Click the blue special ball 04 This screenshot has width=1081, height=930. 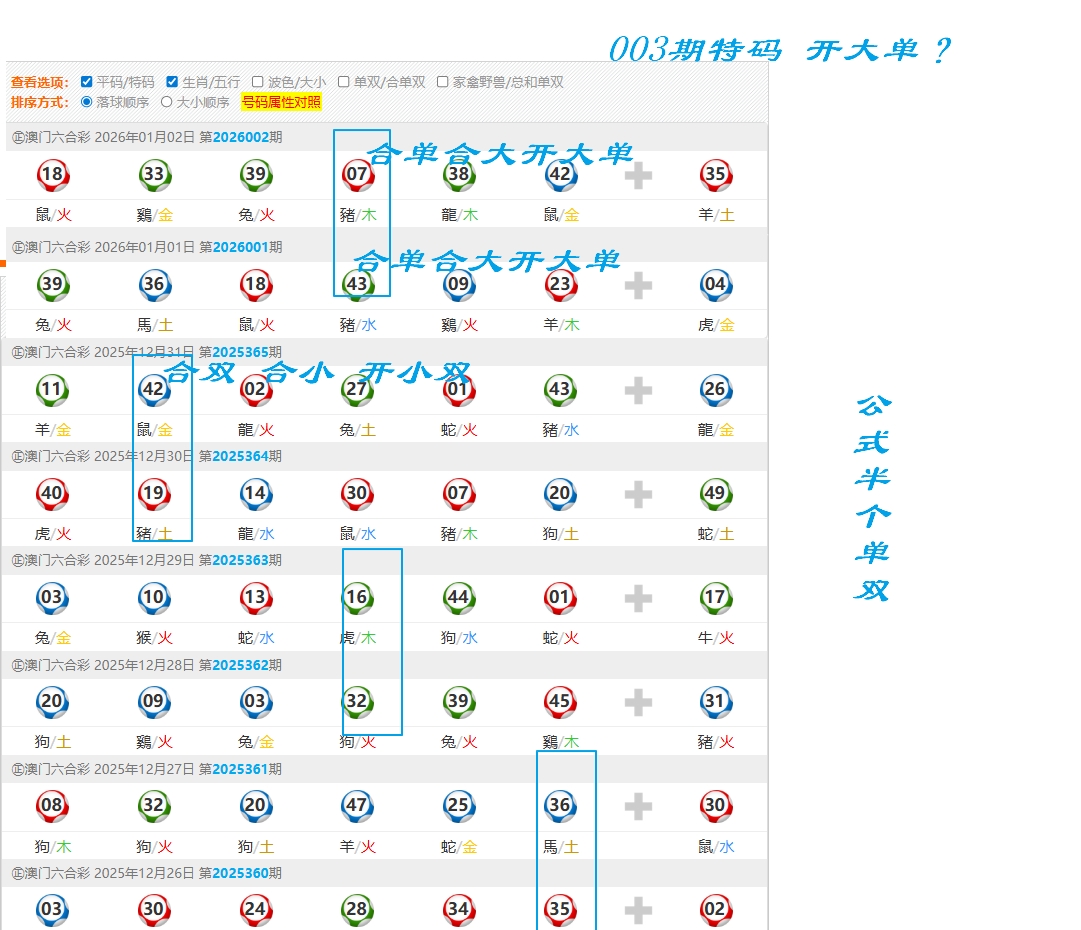coord(714,284)
